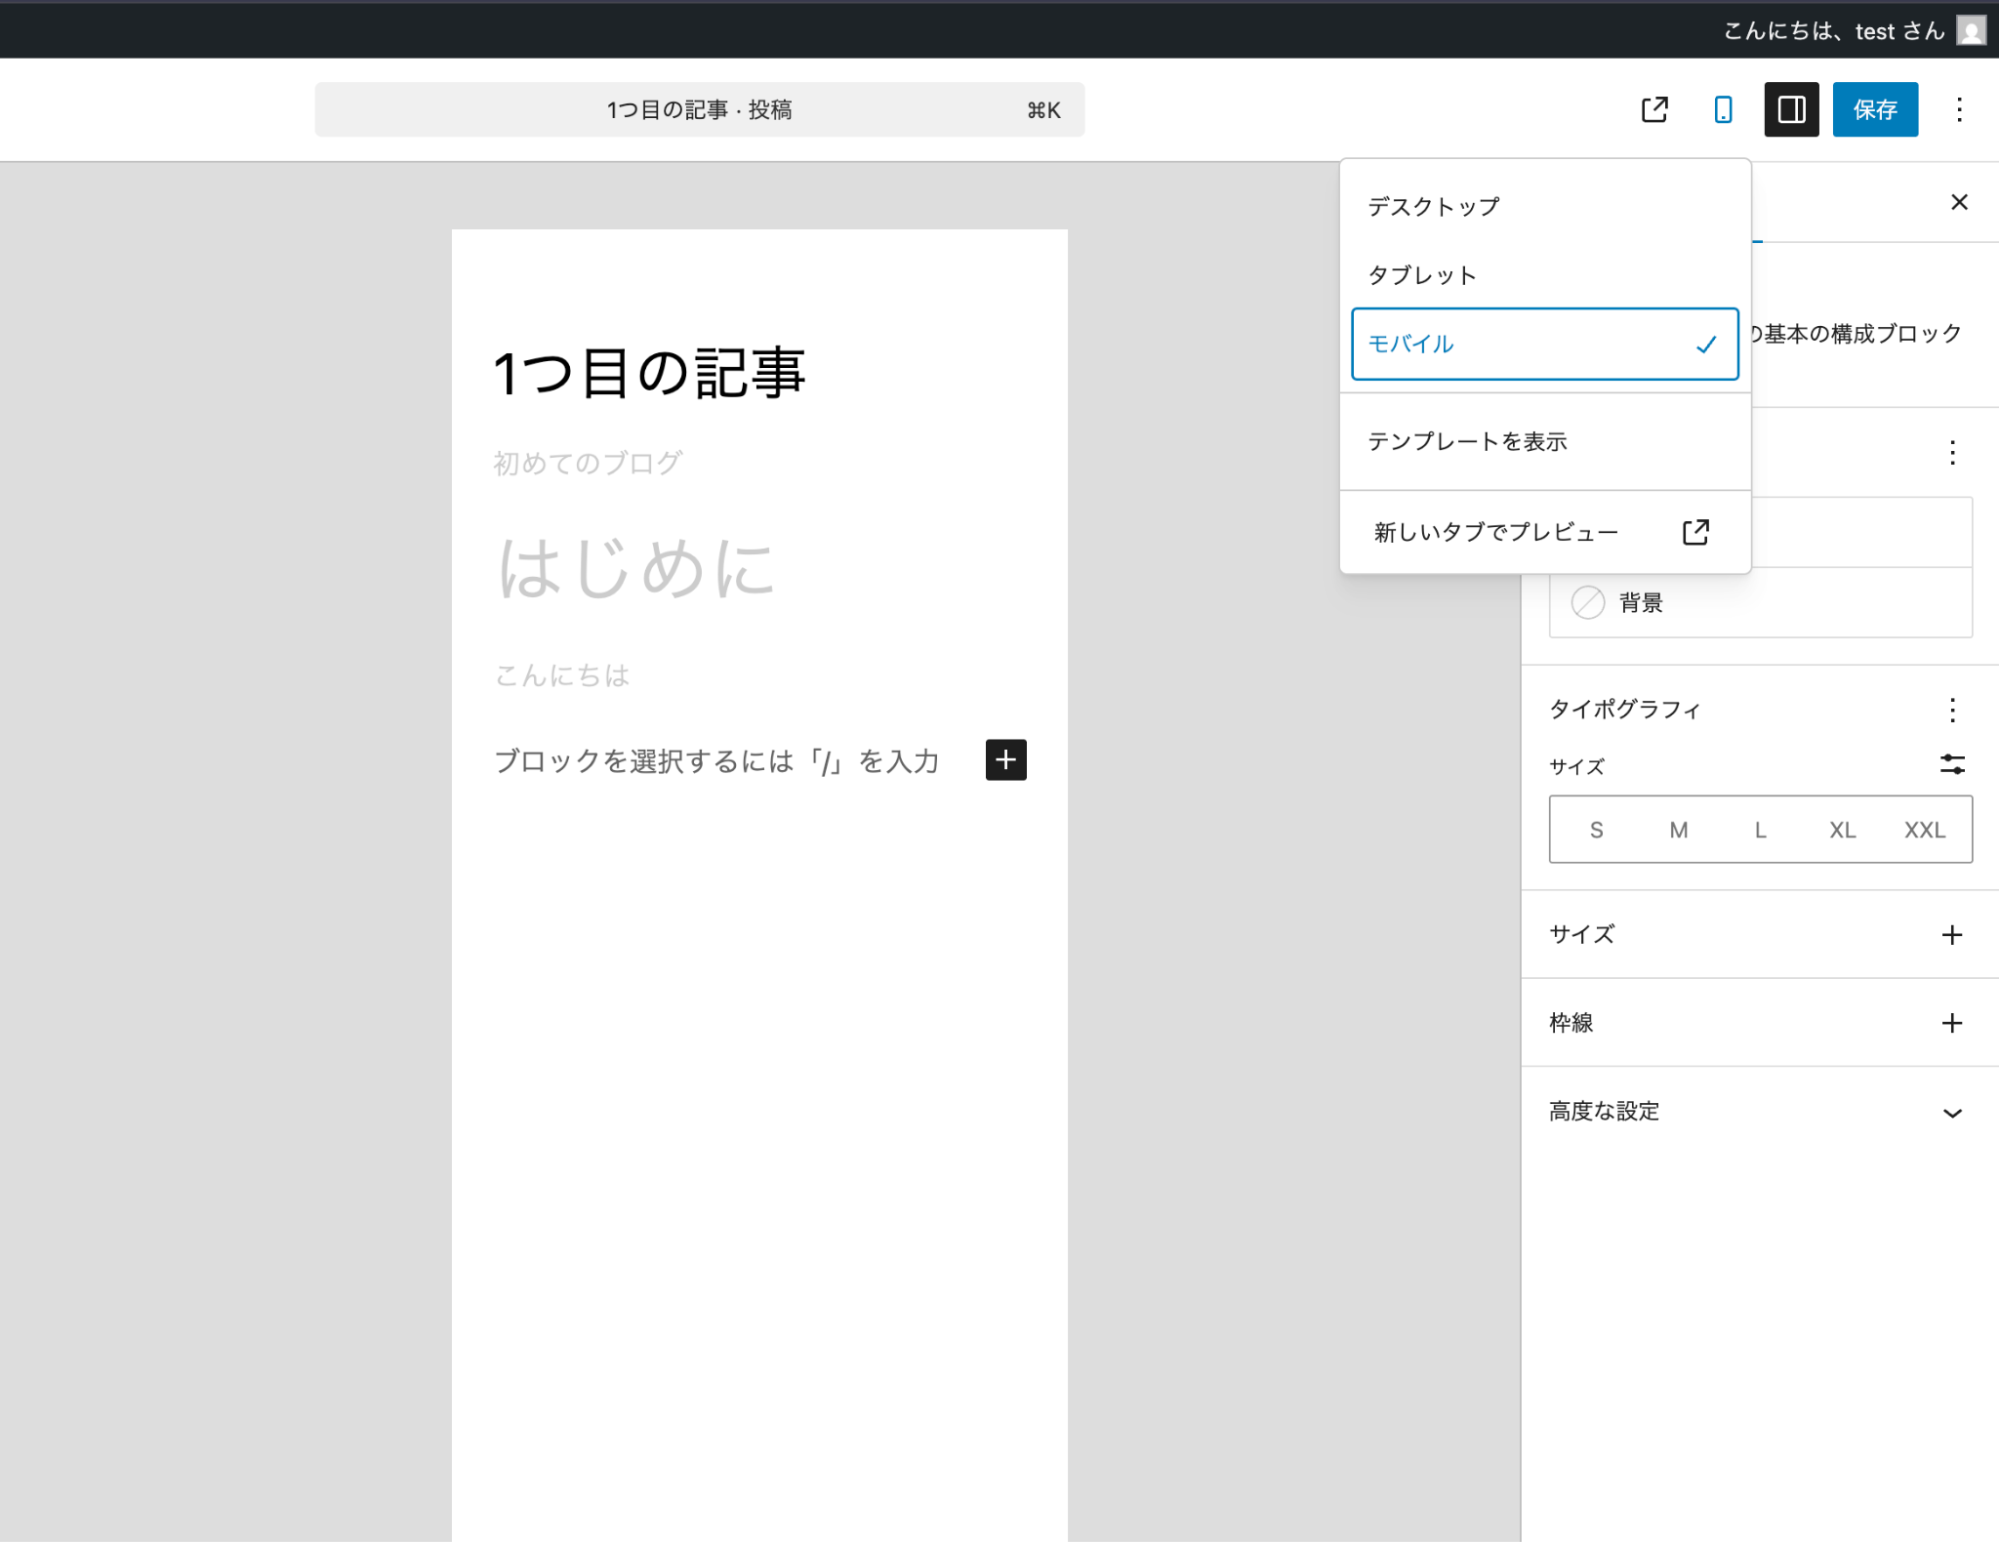Click the custom size sliders icon

1952,765
